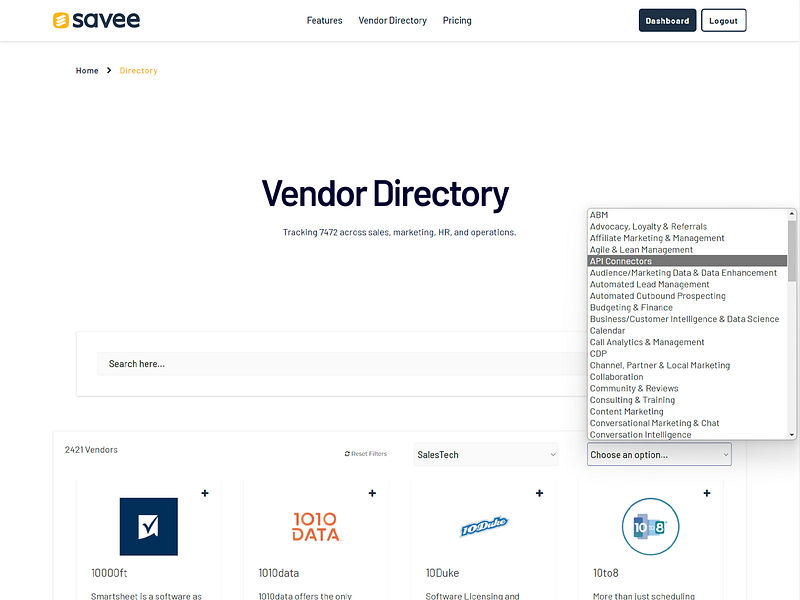
Task: Select Advocacy, Loyalty & Referrals option
Action: click(x=687, y=227)
